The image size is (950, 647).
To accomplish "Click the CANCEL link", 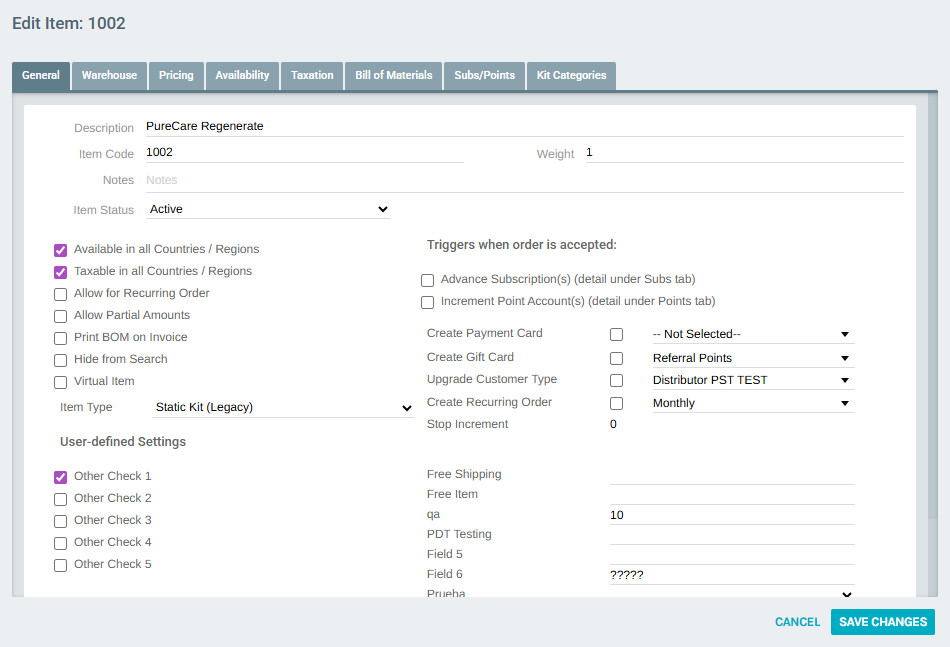I will click(797, 621).
